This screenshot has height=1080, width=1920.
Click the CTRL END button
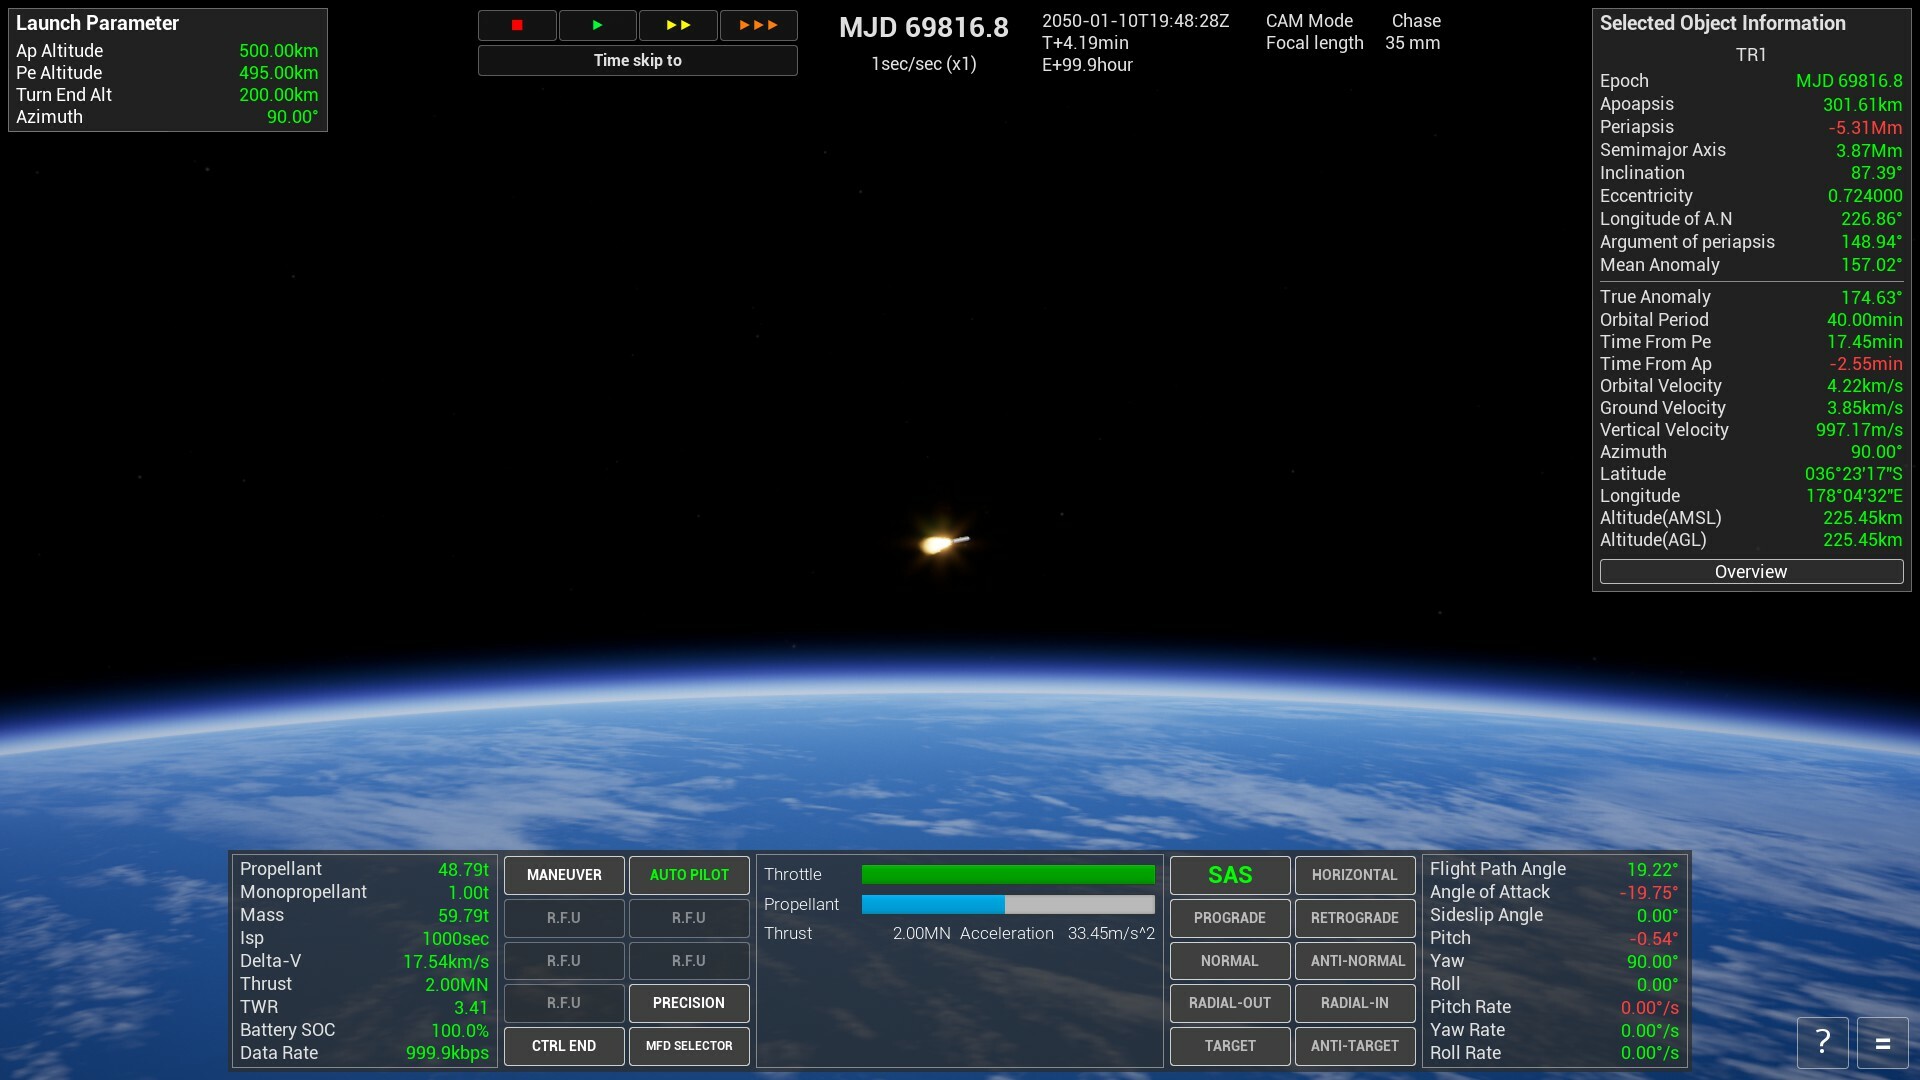coord(564,1046)
